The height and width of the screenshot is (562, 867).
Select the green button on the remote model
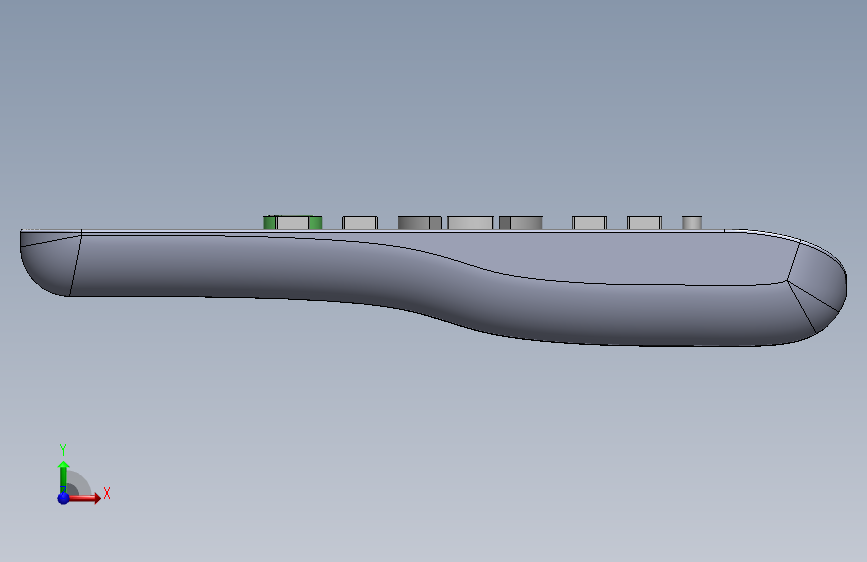pos(293,223)
